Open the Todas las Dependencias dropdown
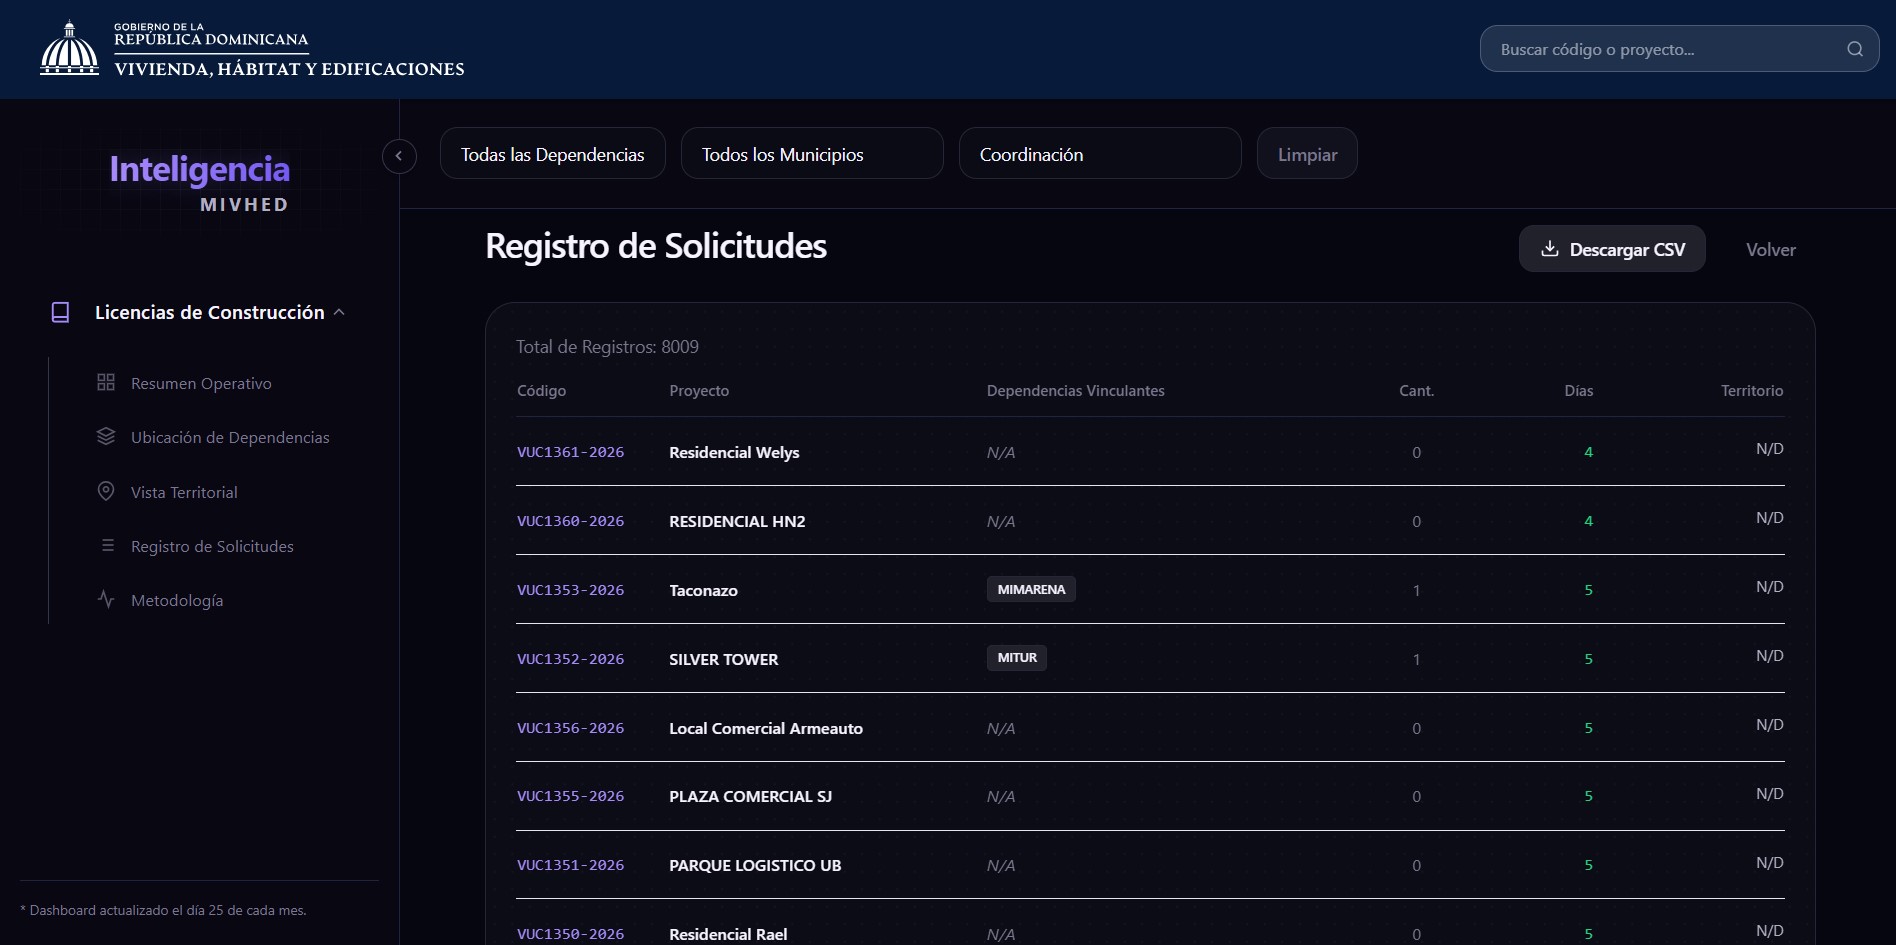 pyautogui.click(x=552, y=154)
